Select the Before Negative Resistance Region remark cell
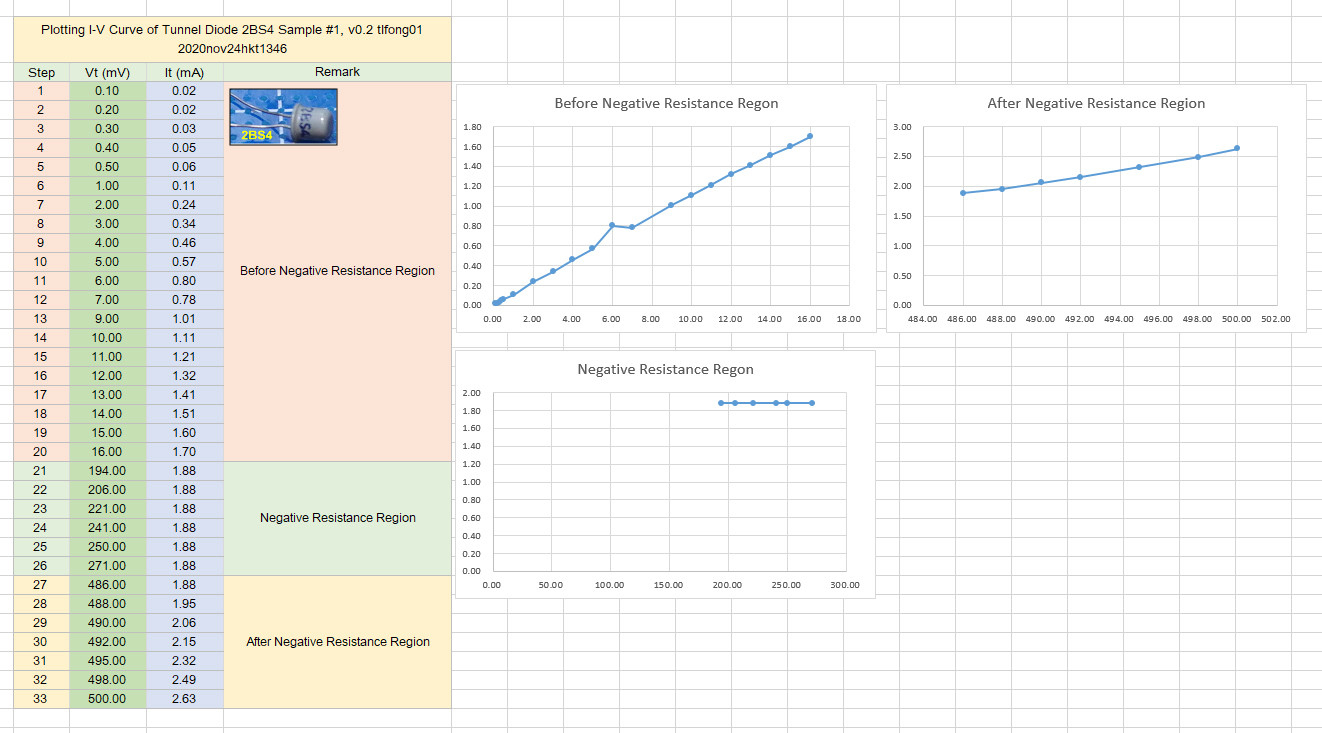Viewport: 1322px width, 733px height. click(337, 270)
